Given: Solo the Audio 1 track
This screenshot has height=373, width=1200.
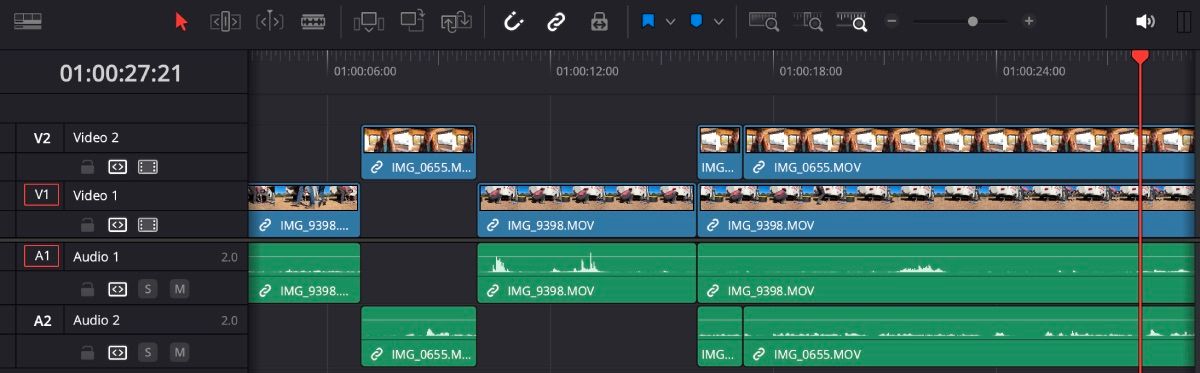Looking at the screenshot, I should tap(148, 289).
